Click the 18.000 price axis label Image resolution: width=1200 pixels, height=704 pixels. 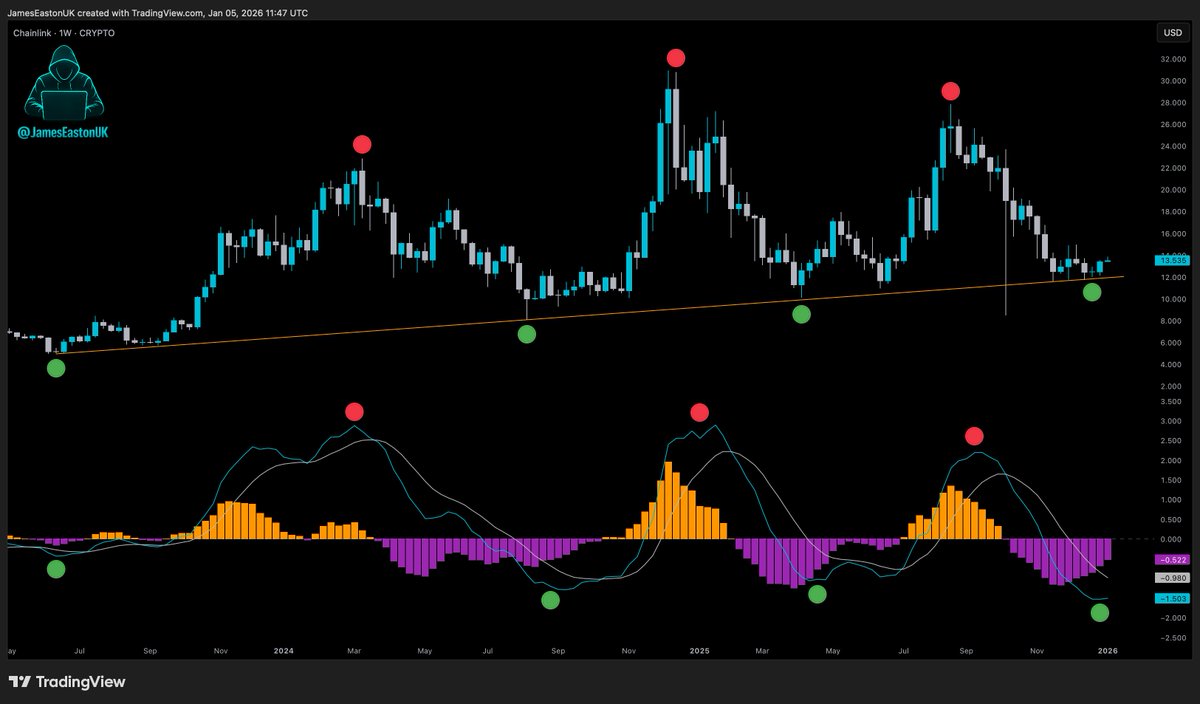[x=1171, y=212]
